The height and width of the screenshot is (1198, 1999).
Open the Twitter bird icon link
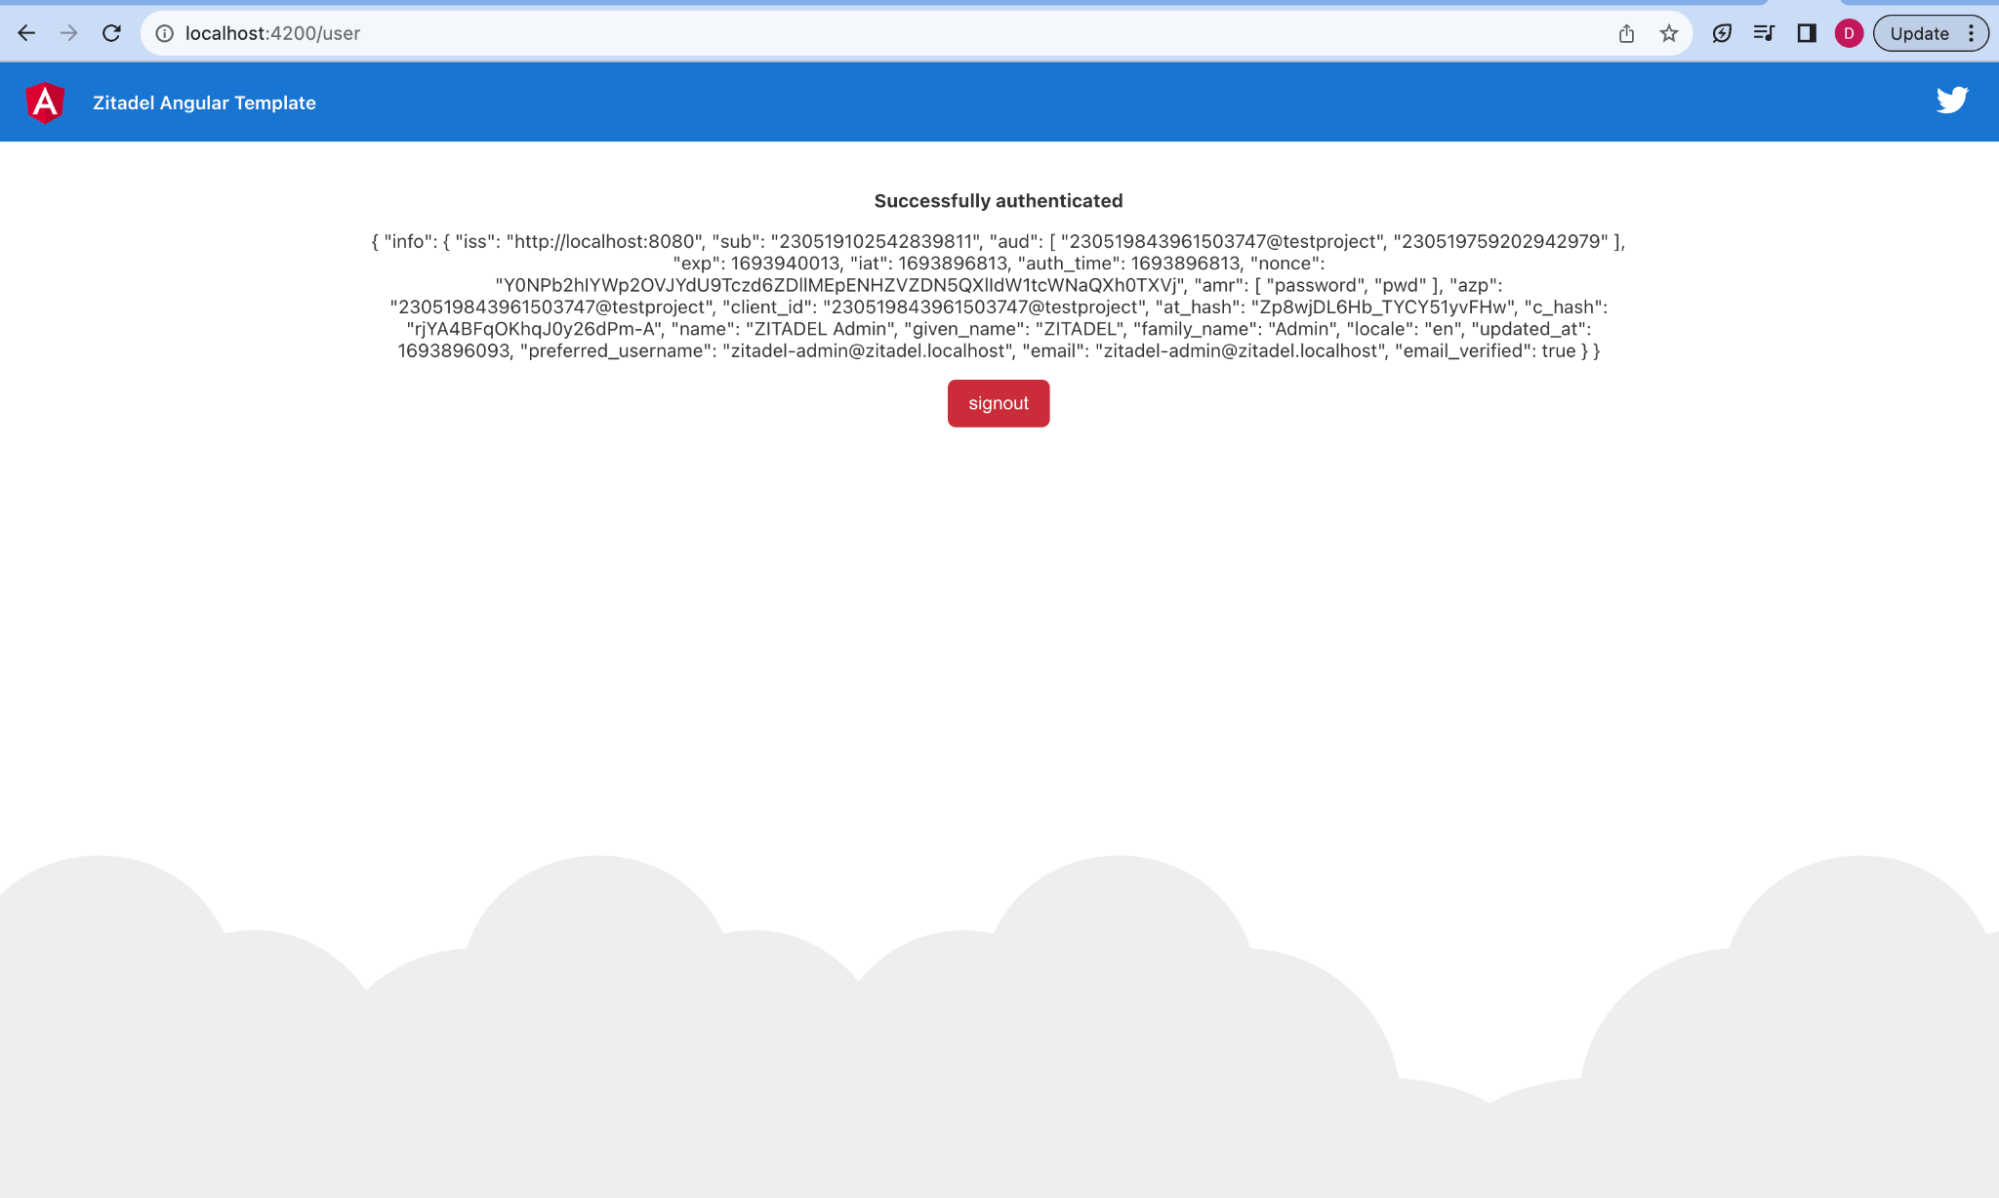(x=1951, y=100)
